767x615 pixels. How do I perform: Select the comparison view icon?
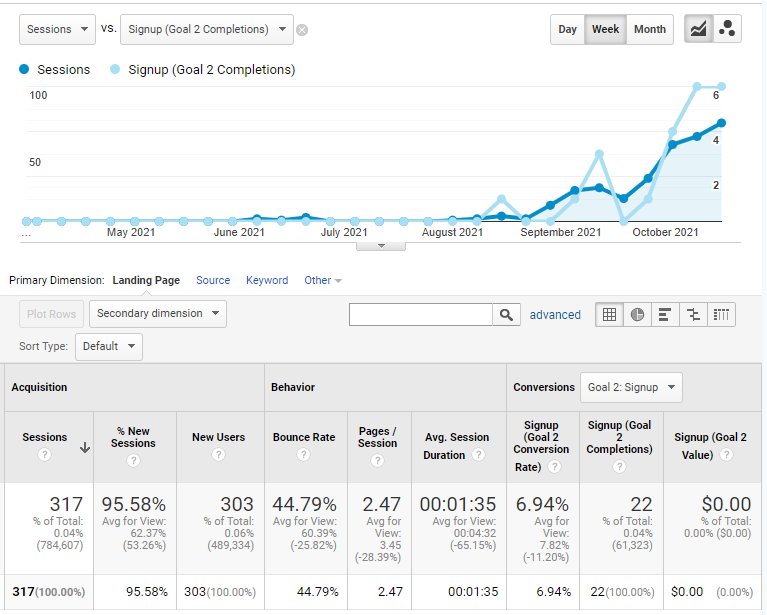693,315
